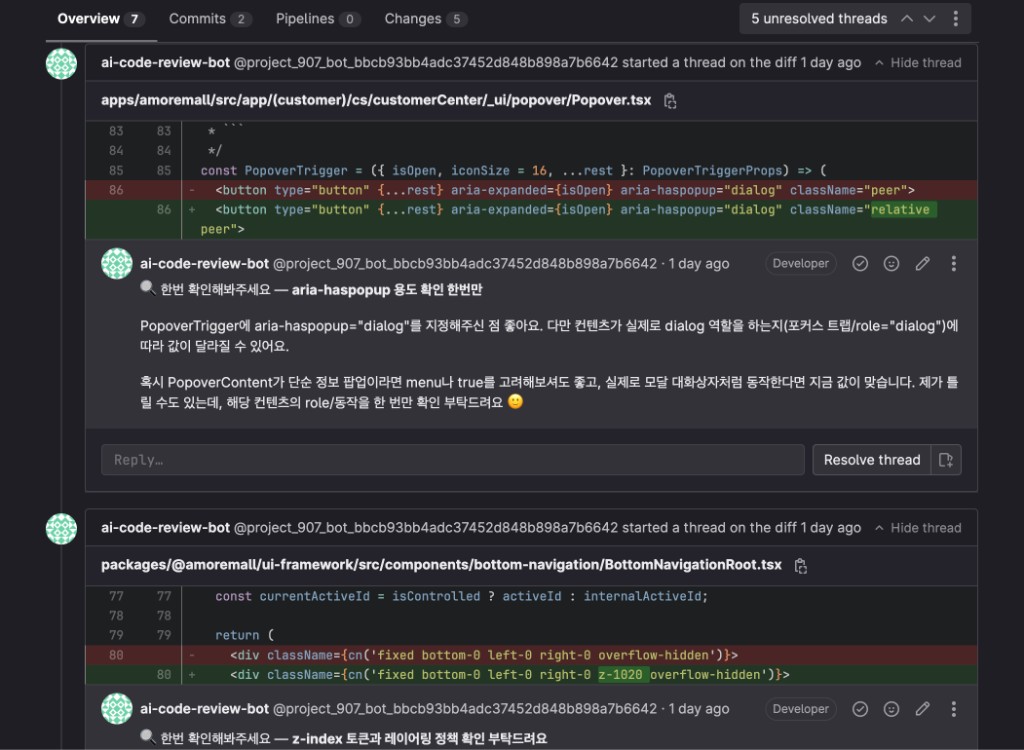Switch to the Commits tab
Image resolution: width=1024 pixels, height=750 pixels.
click(x=209, y=19)
